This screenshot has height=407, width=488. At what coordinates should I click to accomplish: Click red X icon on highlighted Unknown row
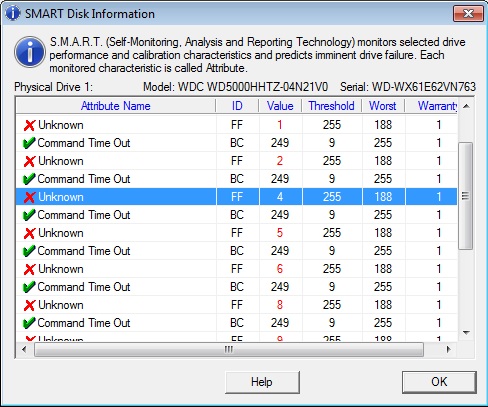(29, 197)
